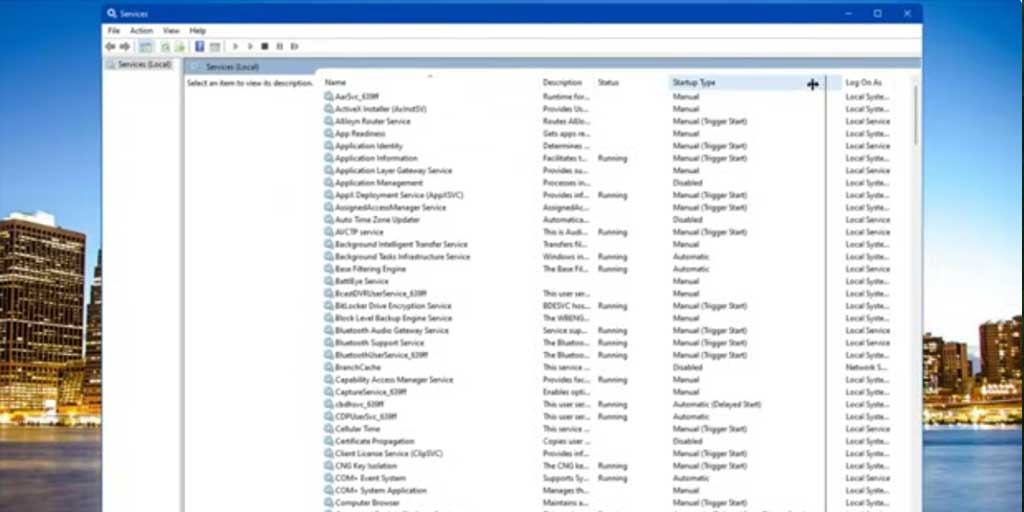Click the gear icon beside AllJoyn Router Service

pos(329,121)
